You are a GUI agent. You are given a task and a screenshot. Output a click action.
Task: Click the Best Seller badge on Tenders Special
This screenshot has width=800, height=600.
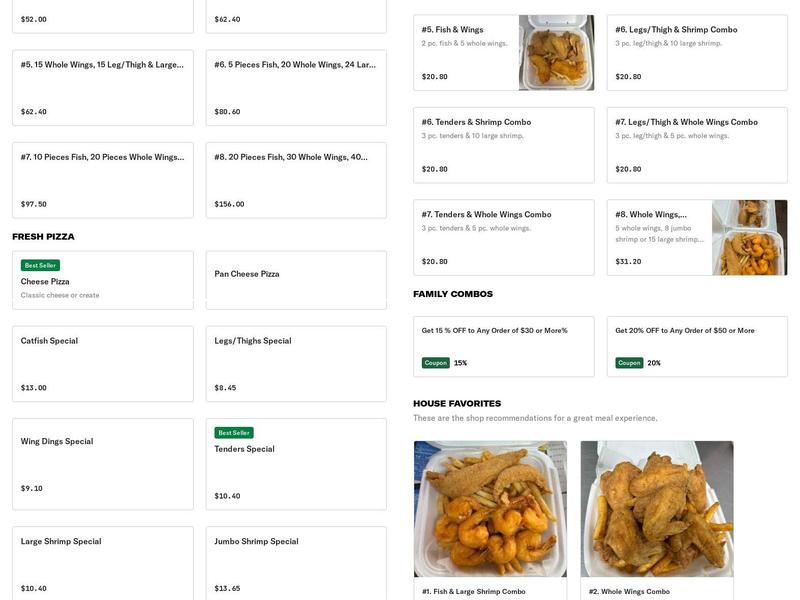(x=232, y=432)
